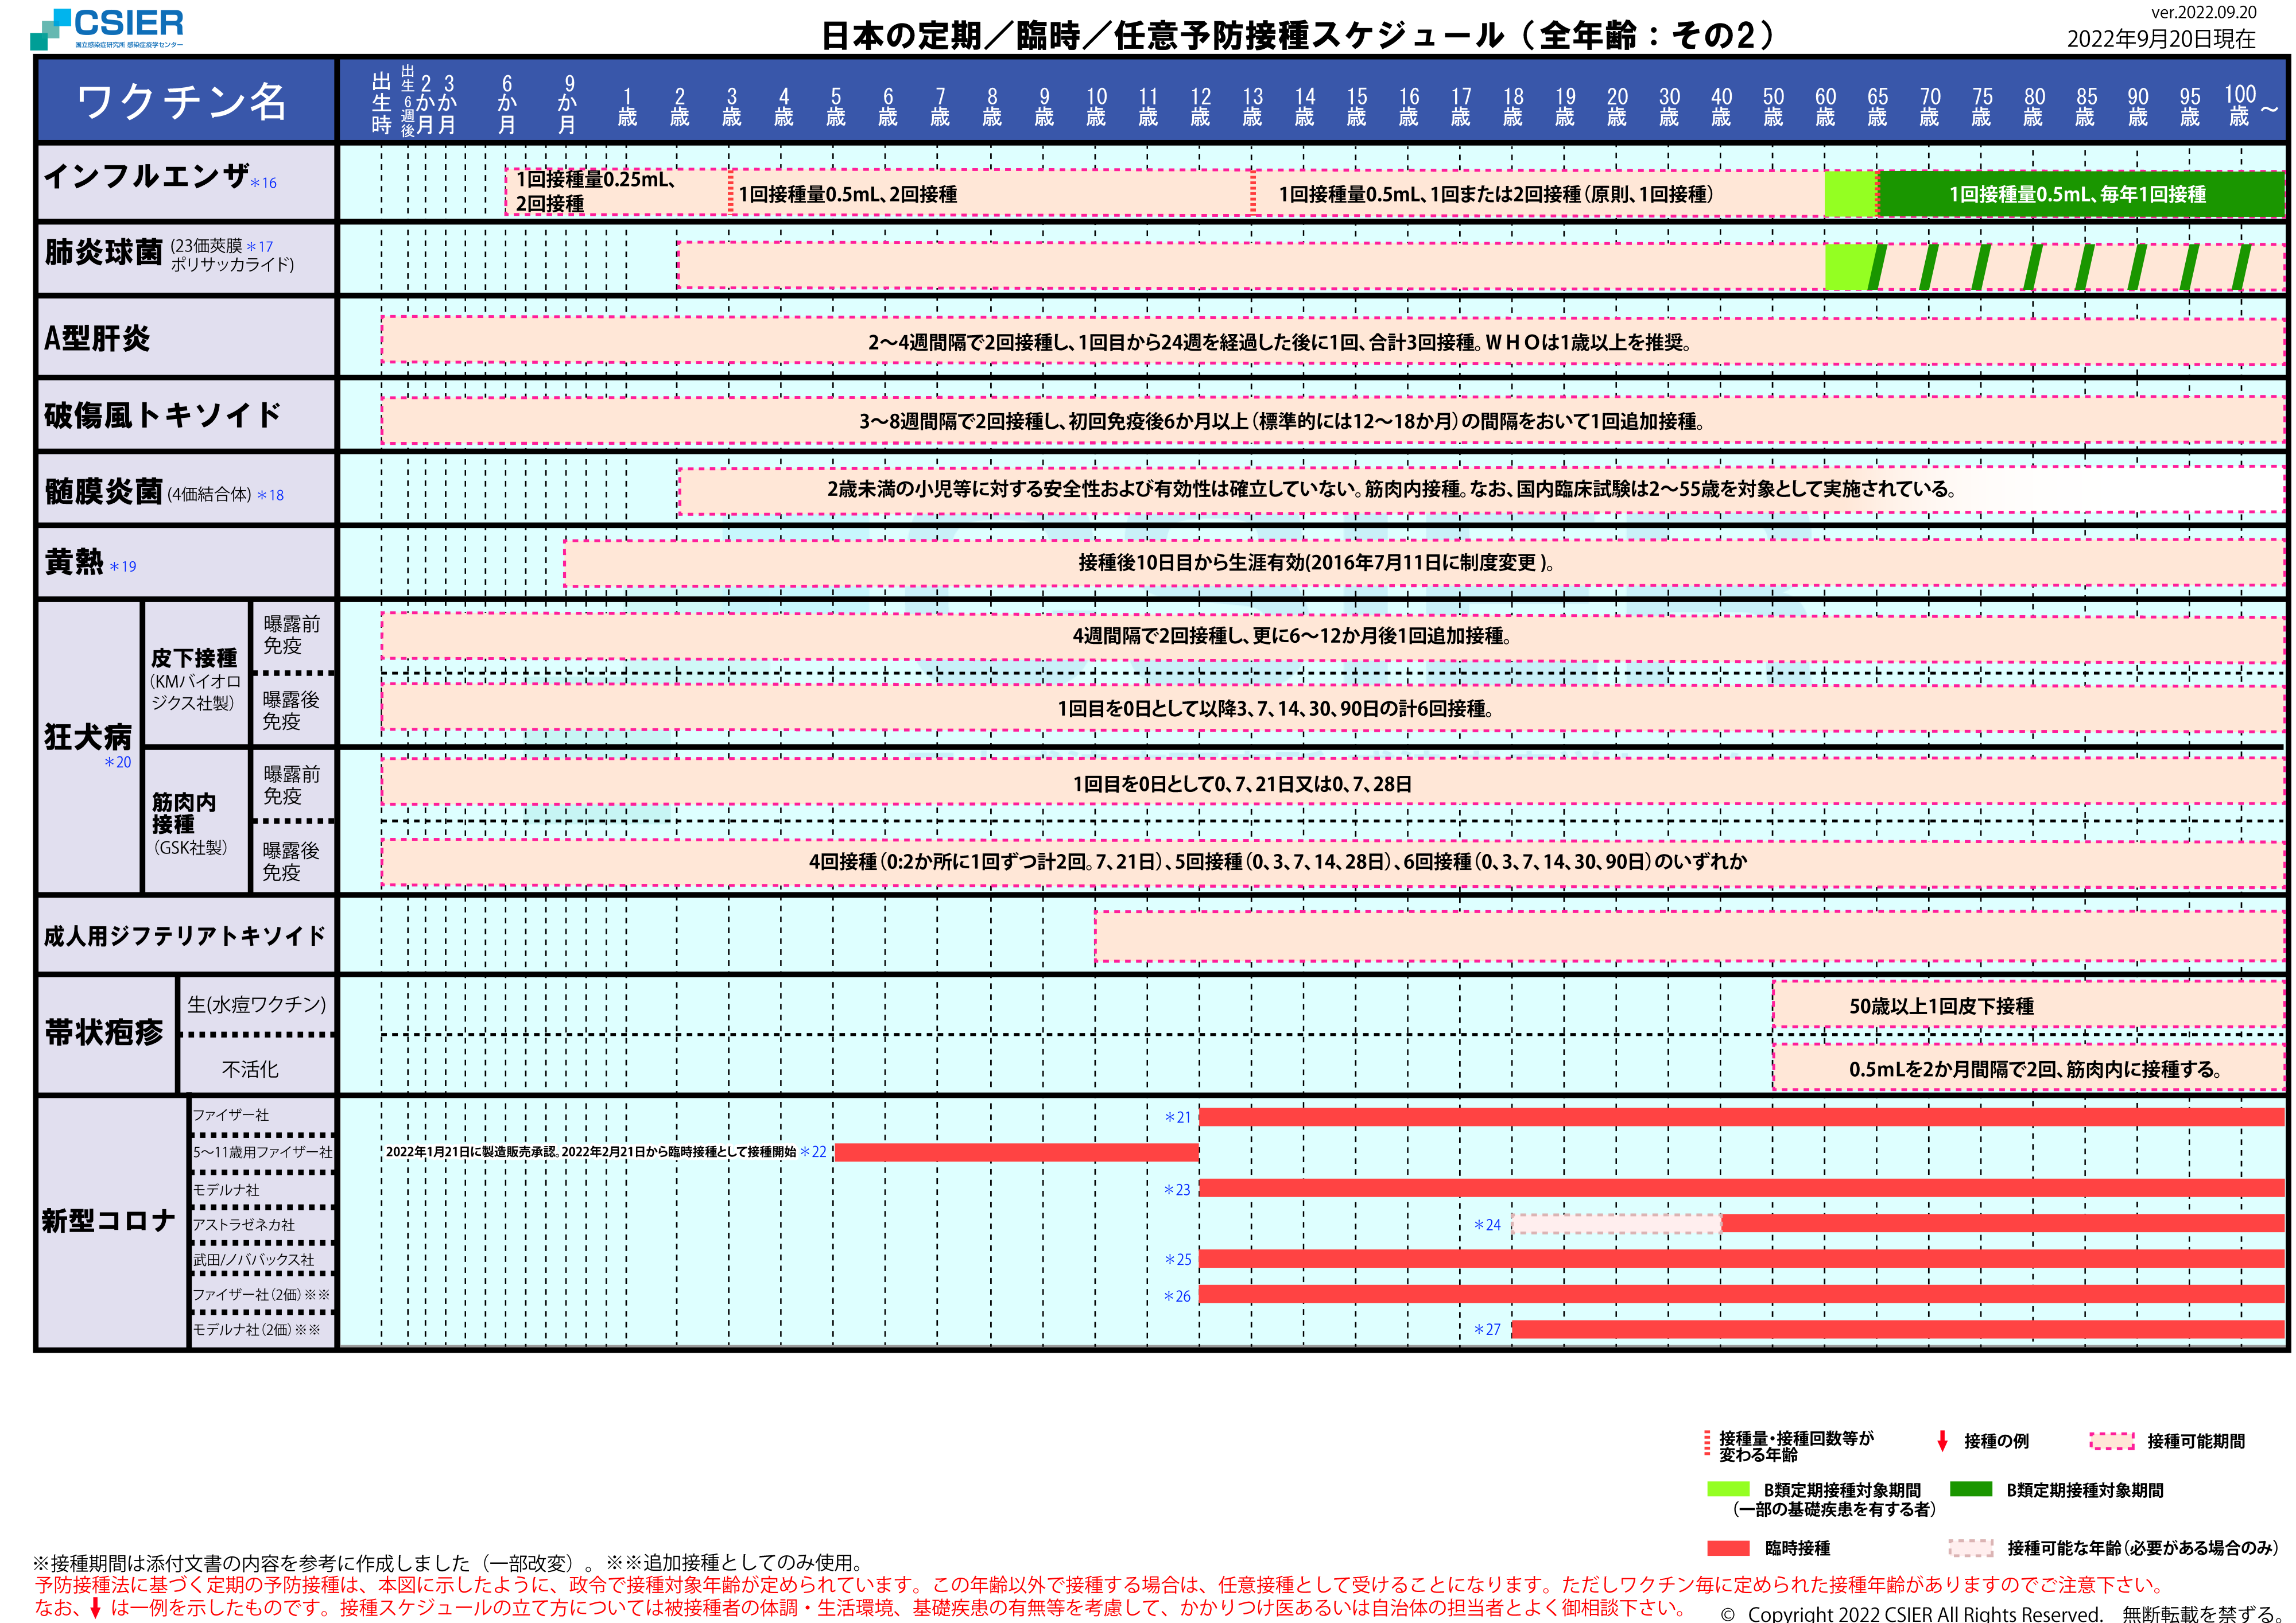Click the first diagonal green stripe in the pneumococcal row

point(1877,267)
